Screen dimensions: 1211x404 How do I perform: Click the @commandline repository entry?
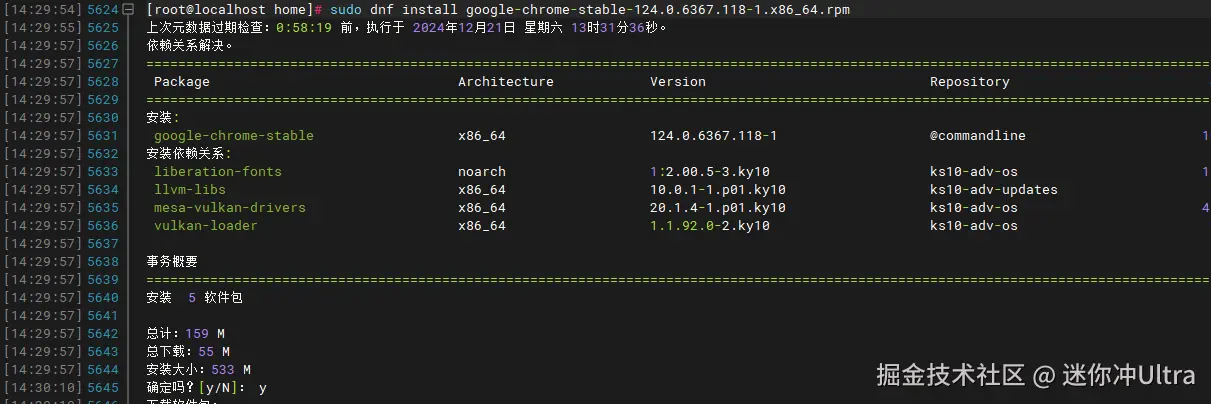pos(977,135)
